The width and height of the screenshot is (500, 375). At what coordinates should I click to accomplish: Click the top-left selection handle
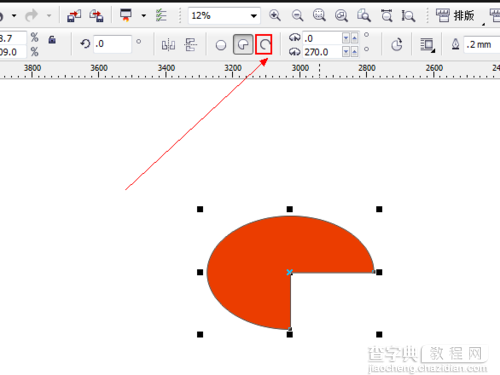click(x=200, y=209)
